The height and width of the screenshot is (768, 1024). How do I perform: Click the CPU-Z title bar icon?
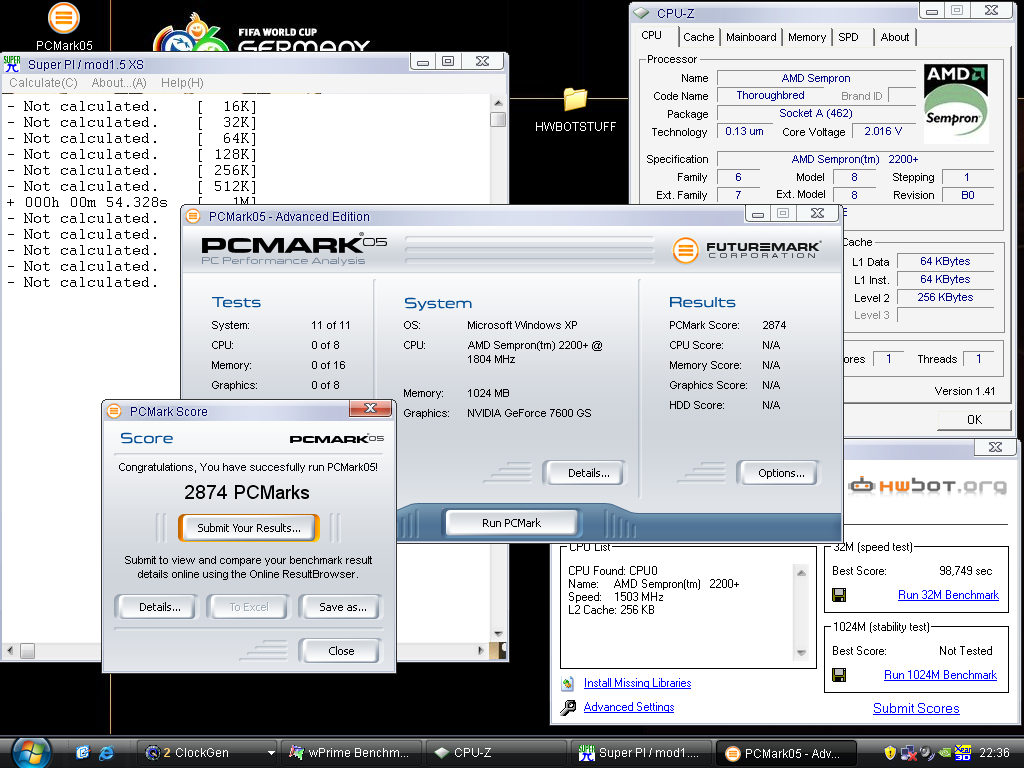[641, 13]
